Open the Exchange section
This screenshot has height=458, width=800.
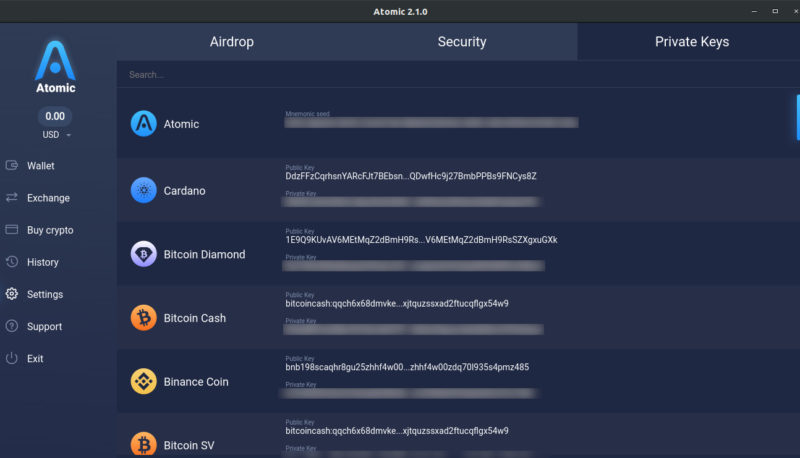coord(47,198)
